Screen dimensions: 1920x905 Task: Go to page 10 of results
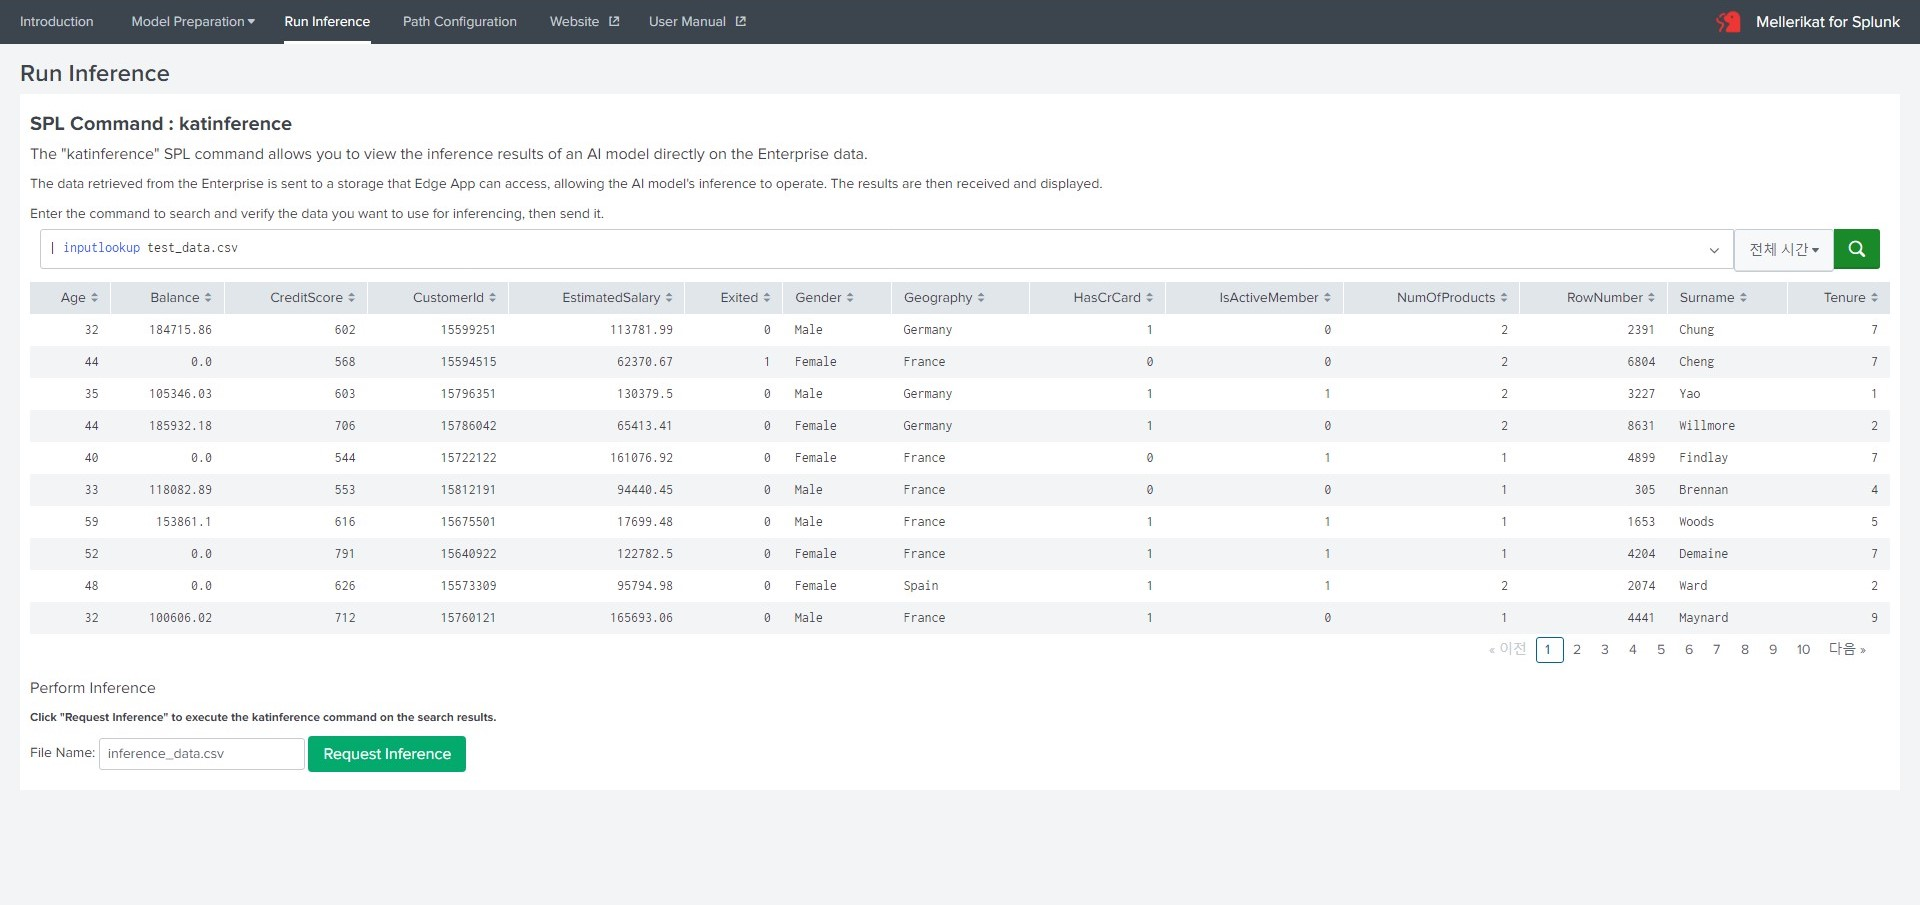1803,650
